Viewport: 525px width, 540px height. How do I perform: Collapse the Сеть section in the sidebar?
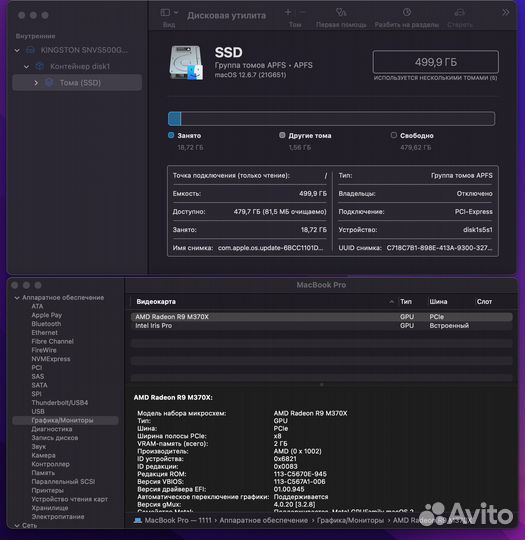(17, 526)
